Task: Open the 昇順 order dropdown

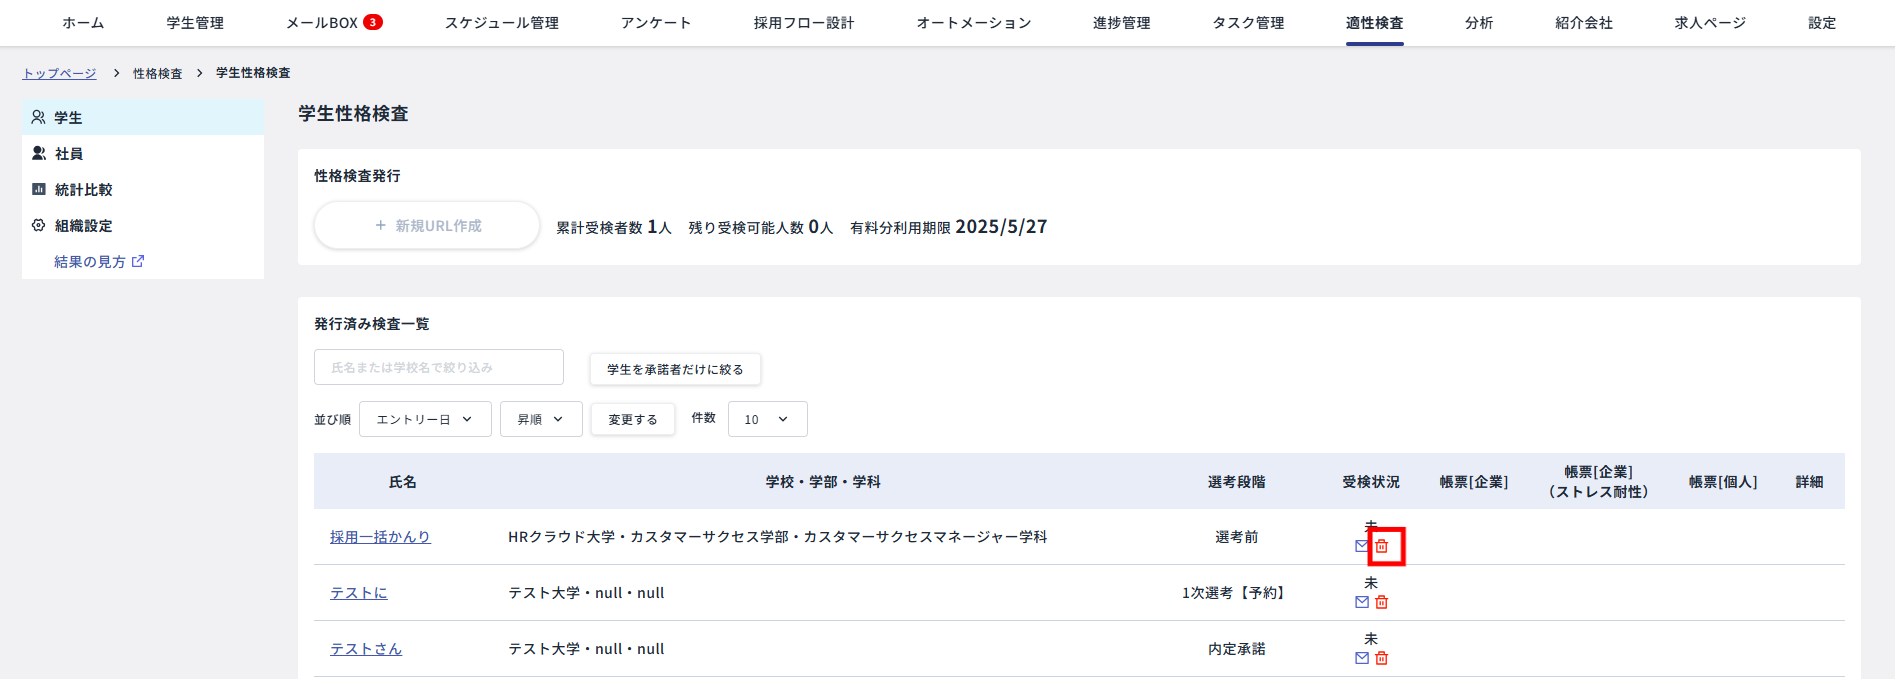Action: (x=540, y=419)
